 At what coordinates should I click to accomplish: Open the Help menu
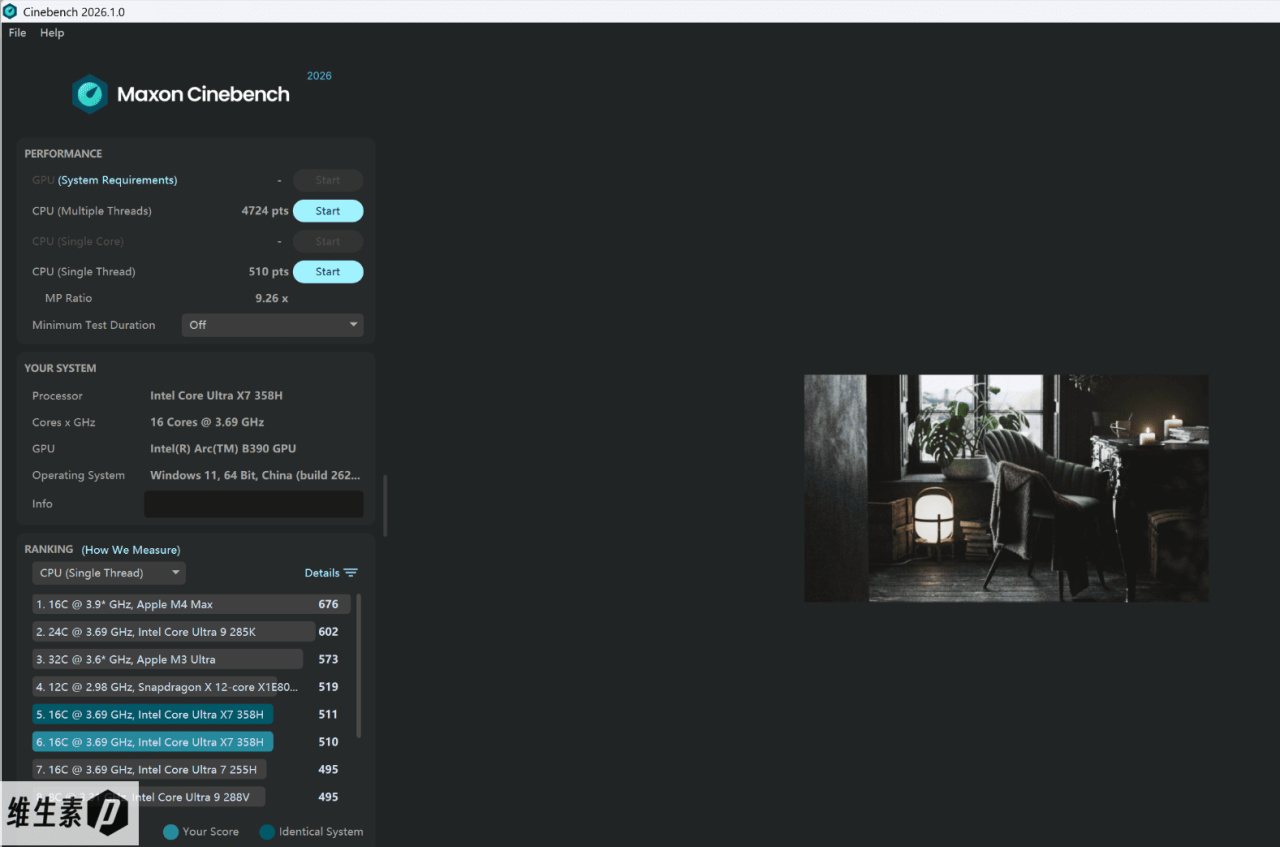tap(52, 33)
